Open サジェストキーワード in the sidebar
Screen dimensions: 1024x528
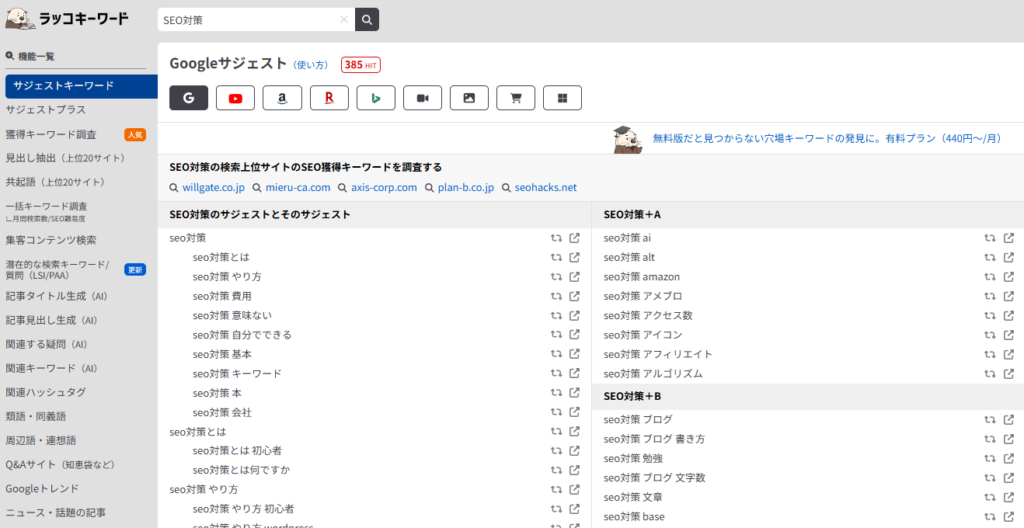pos(81,86)
